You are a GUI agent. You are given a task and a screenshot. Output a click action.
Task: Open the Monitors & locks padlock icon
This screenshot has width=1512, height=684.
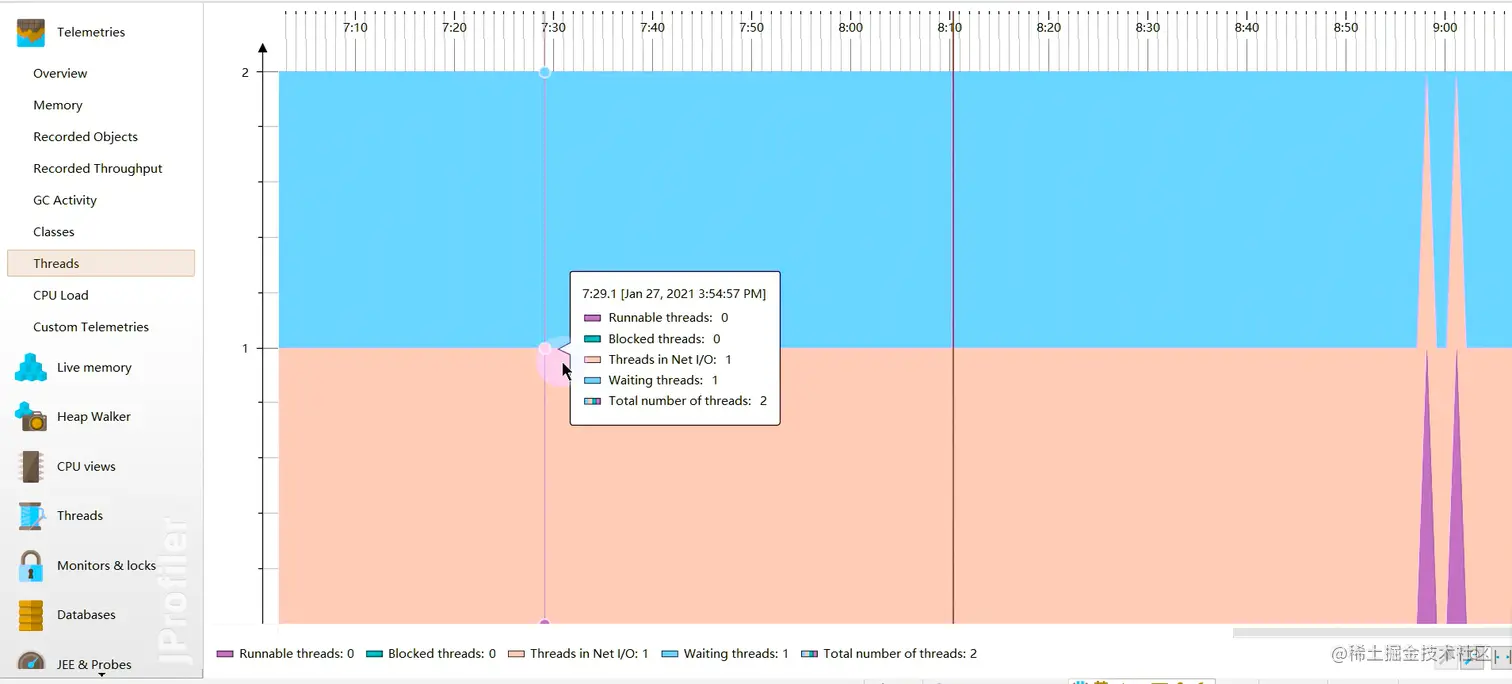tap(31, 565)
